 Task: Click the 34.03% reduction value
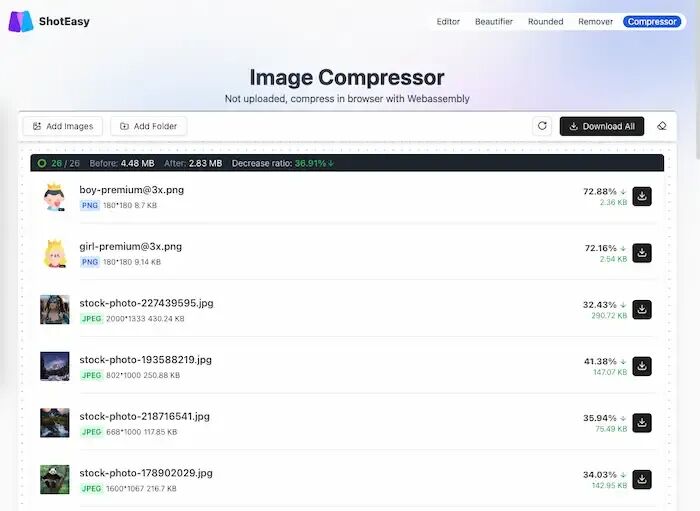600,475
